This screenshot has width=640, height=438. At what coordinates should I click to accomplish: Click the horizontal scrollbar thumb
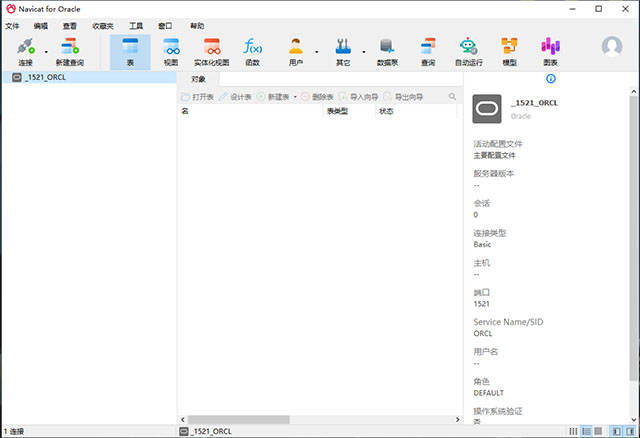pyautogui.click(x=239, y=420)
